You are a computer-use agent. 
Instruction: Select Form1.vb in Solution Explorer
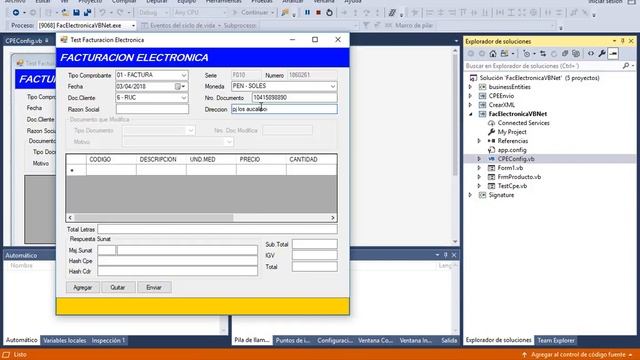[x=510, y=168]
